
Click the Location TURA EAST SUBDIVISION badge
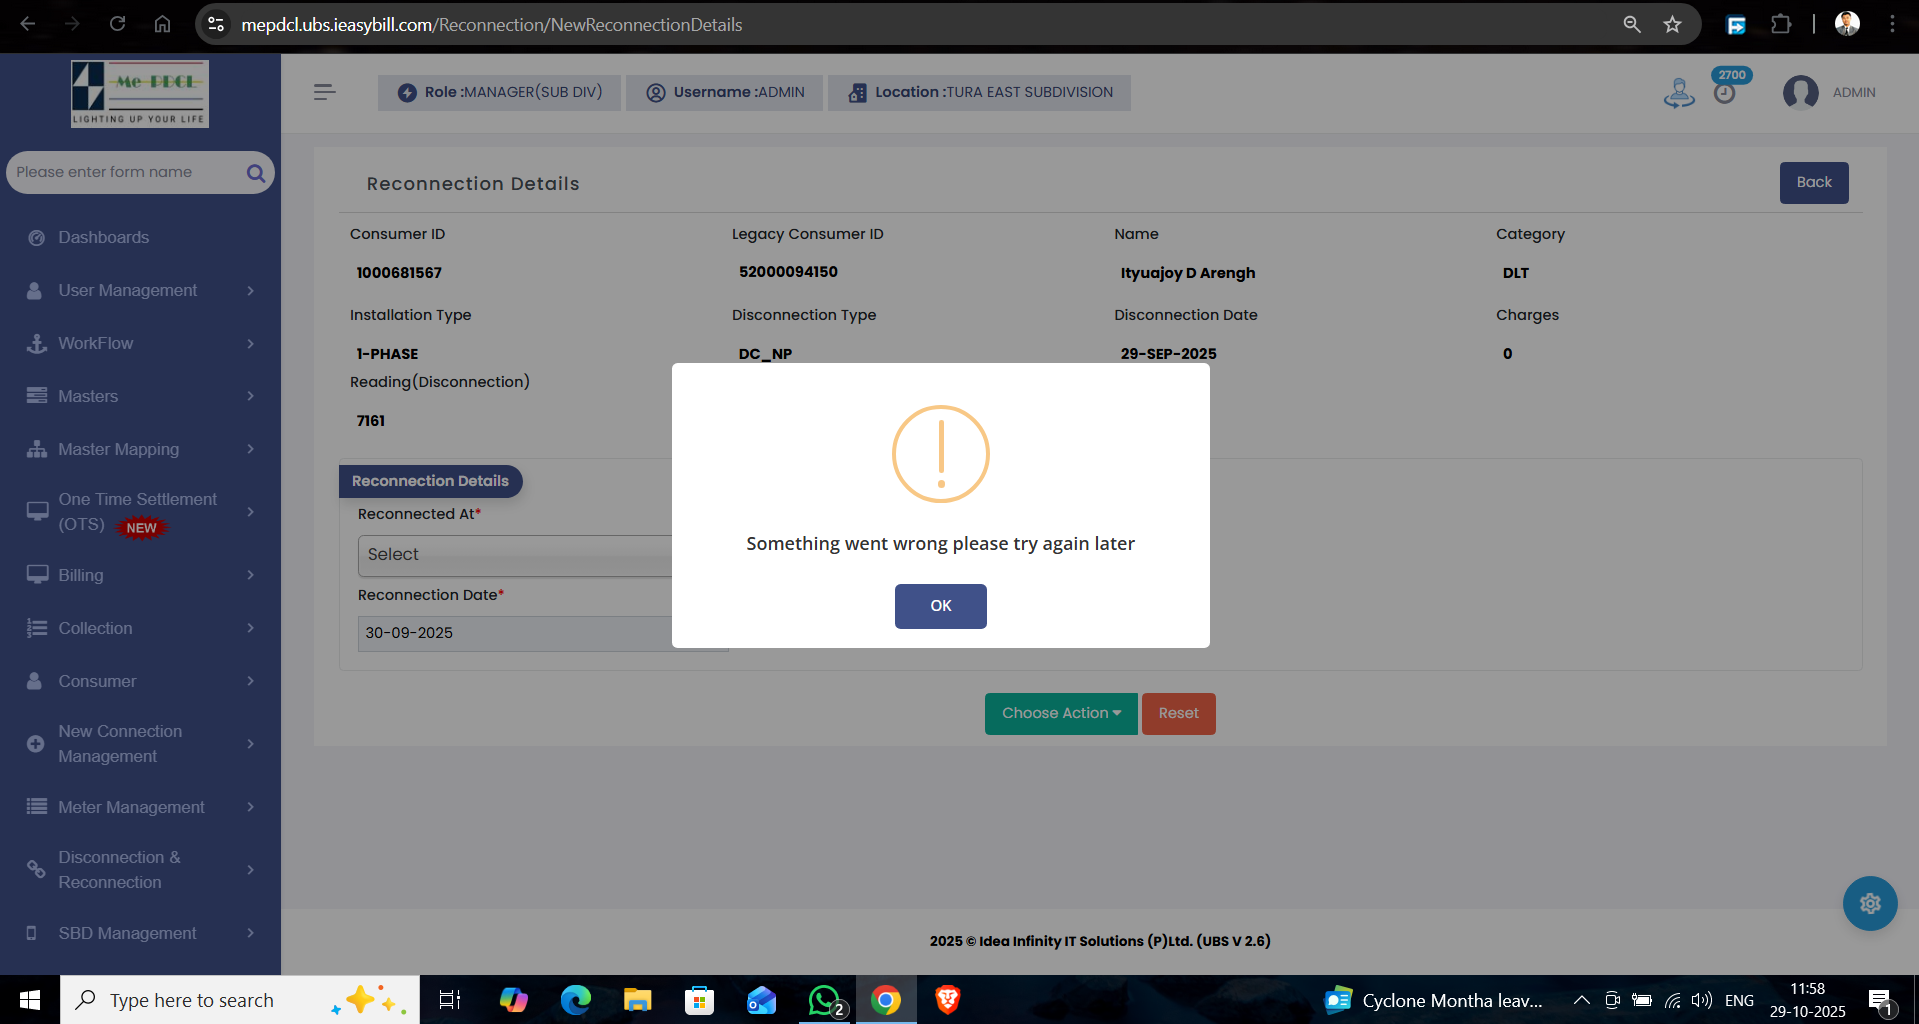[x=980, y=92]
